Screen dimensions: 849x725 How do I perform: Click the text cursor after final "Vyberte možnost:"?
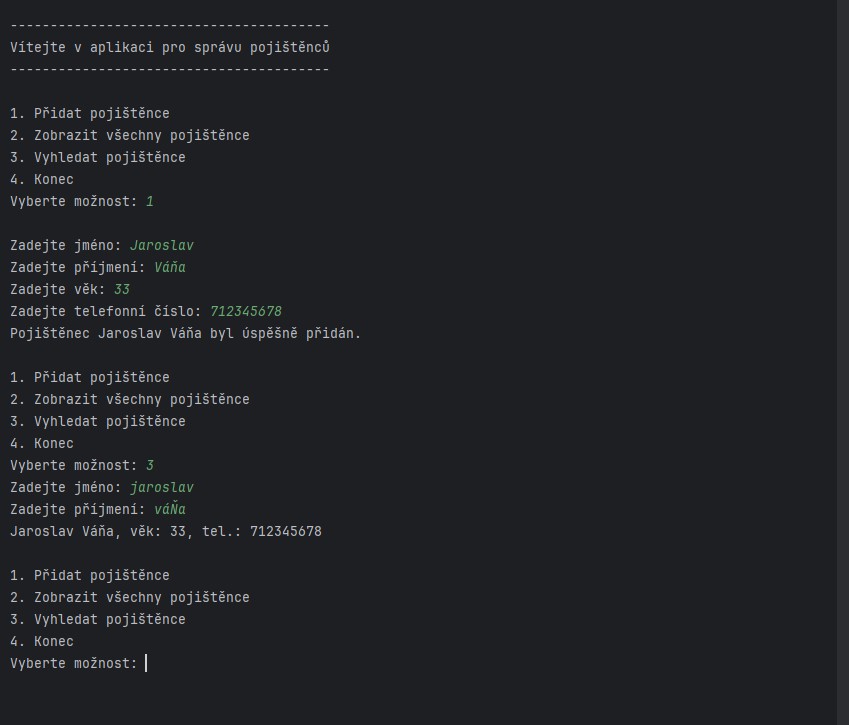click(x=146, y=663)
